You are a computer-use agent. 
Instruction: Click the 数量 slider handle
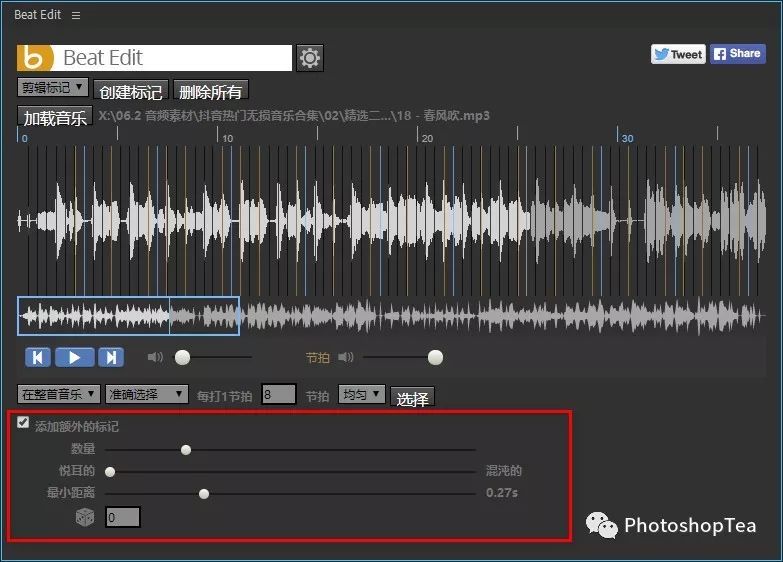pos(186,450)
